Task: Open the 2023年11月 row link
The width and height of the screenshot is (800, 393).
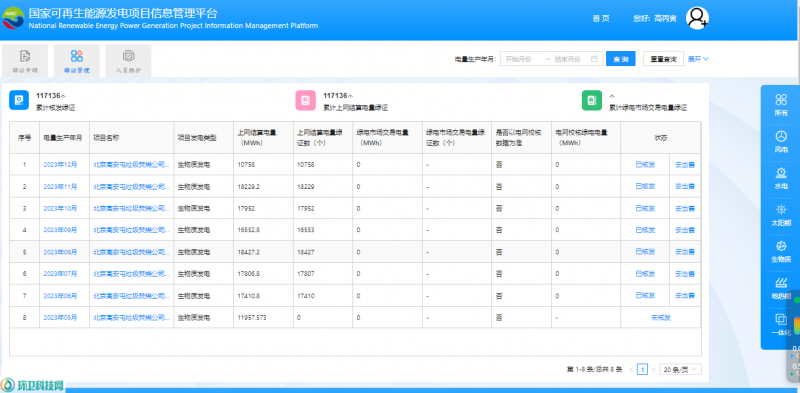Action: click(x=60, y=186)
